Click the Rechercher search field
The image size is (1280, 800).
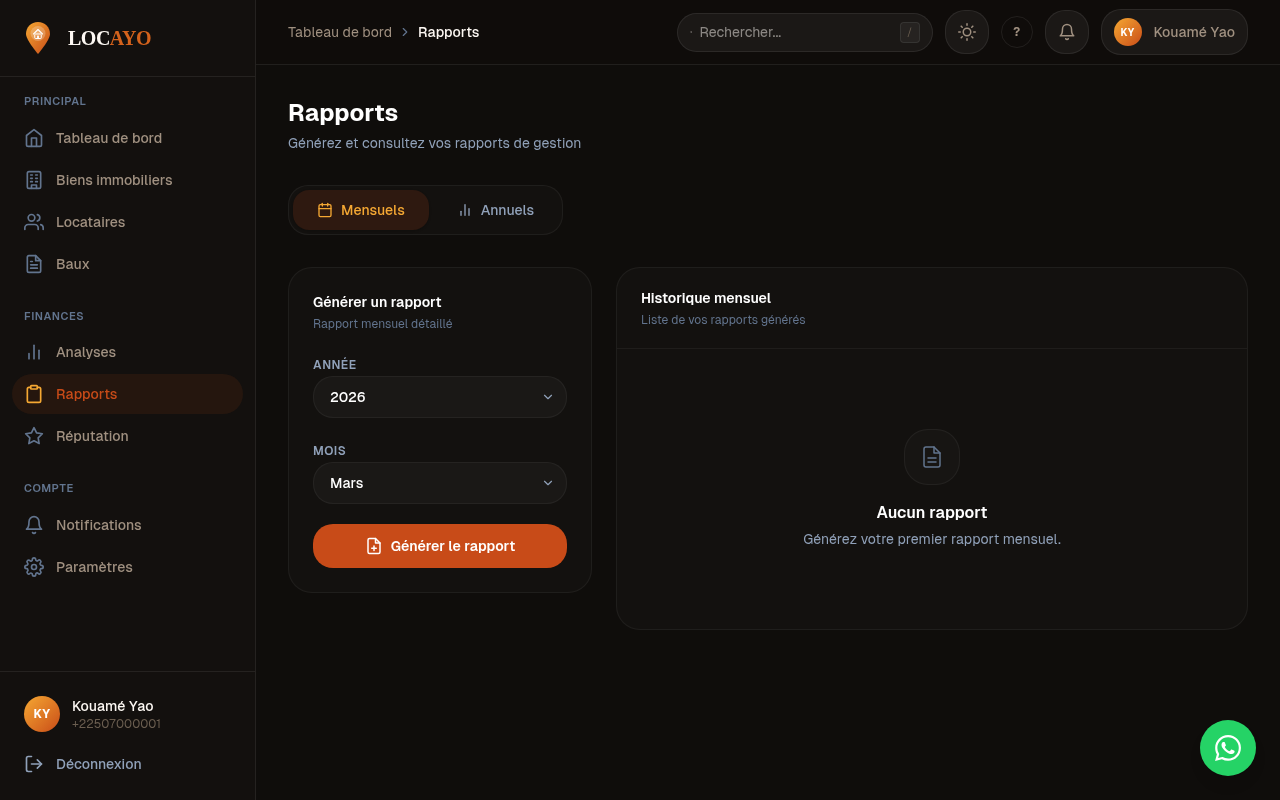coord(804,31)
